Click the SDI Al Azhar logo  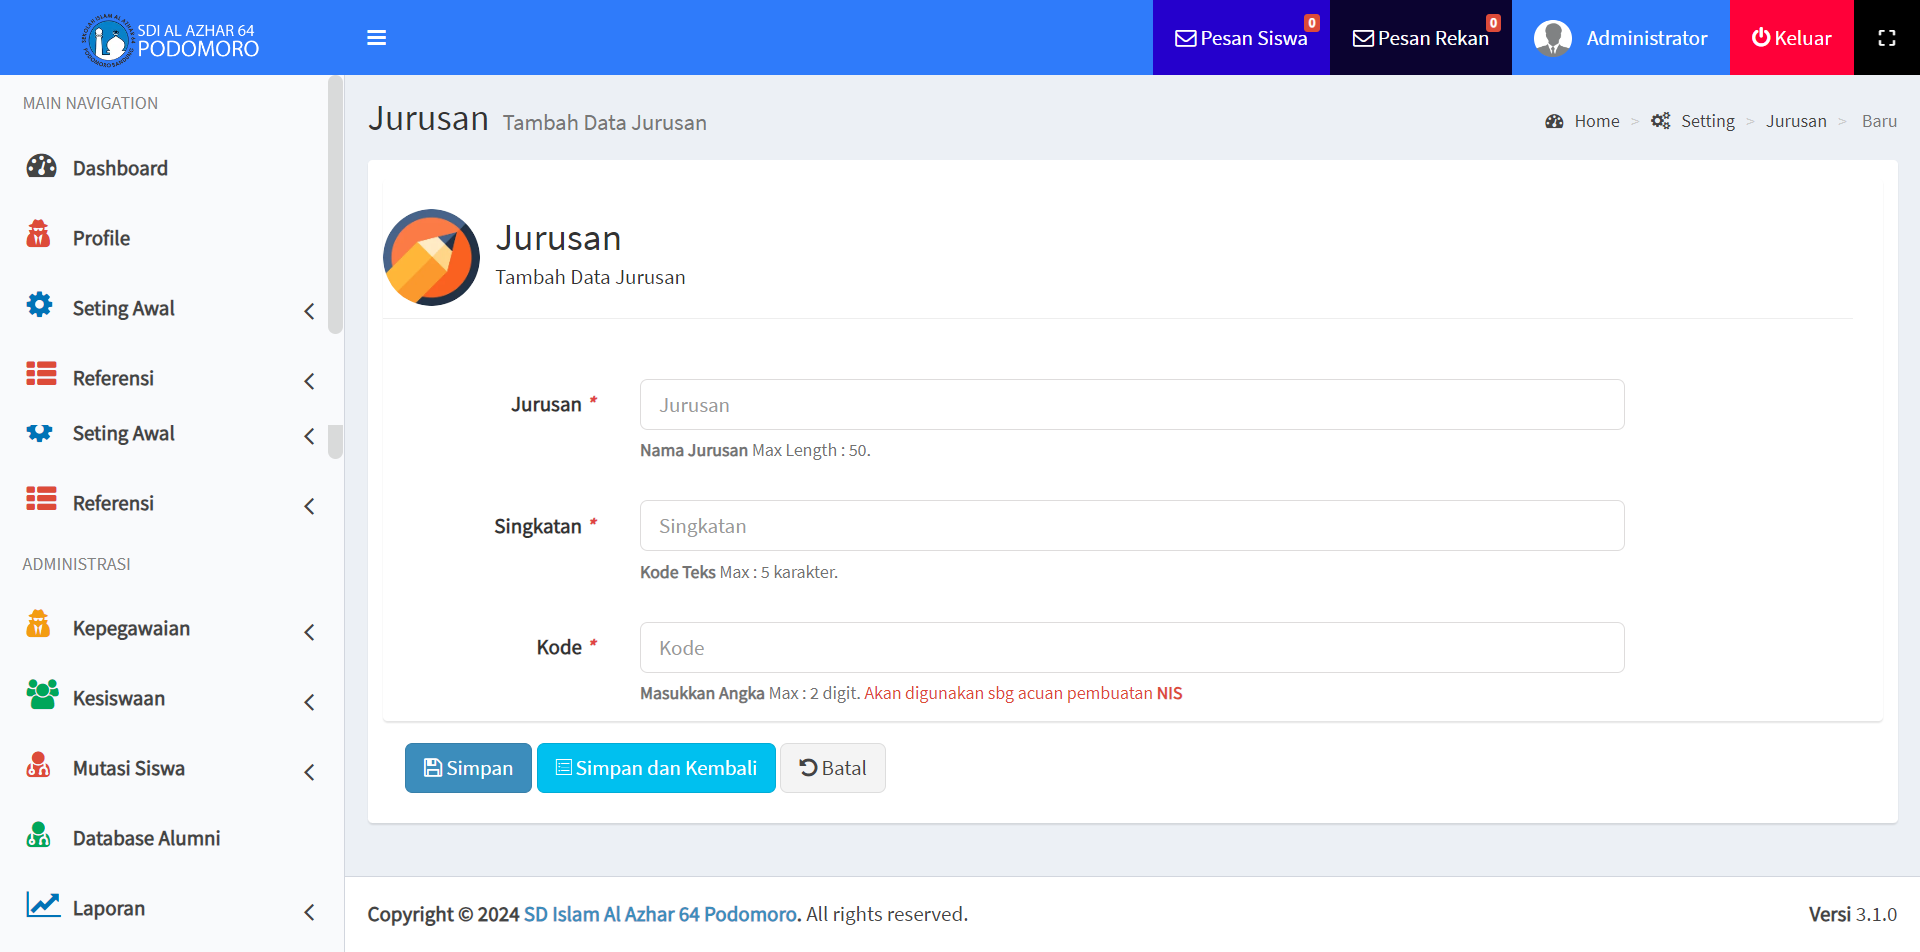click(107, 40)
